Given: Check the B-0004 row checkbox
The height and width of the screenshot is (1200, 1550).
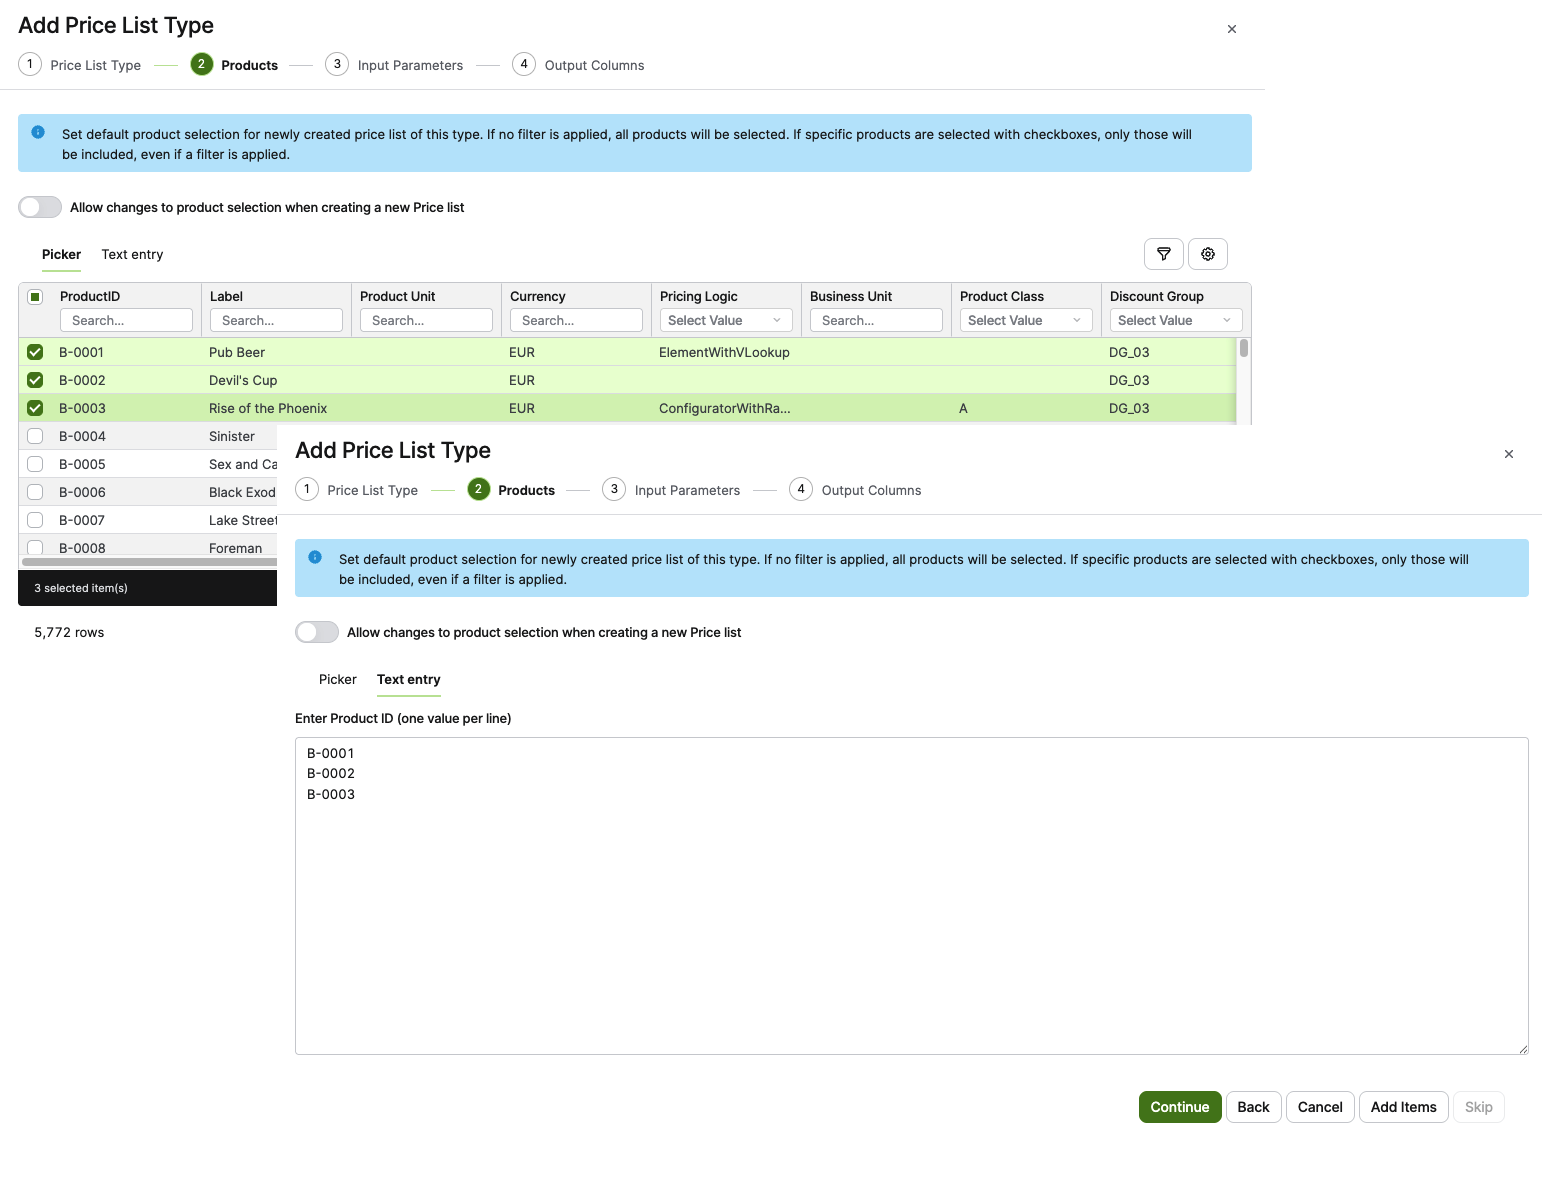Looking at the screenshot, I should pos(35,436).
